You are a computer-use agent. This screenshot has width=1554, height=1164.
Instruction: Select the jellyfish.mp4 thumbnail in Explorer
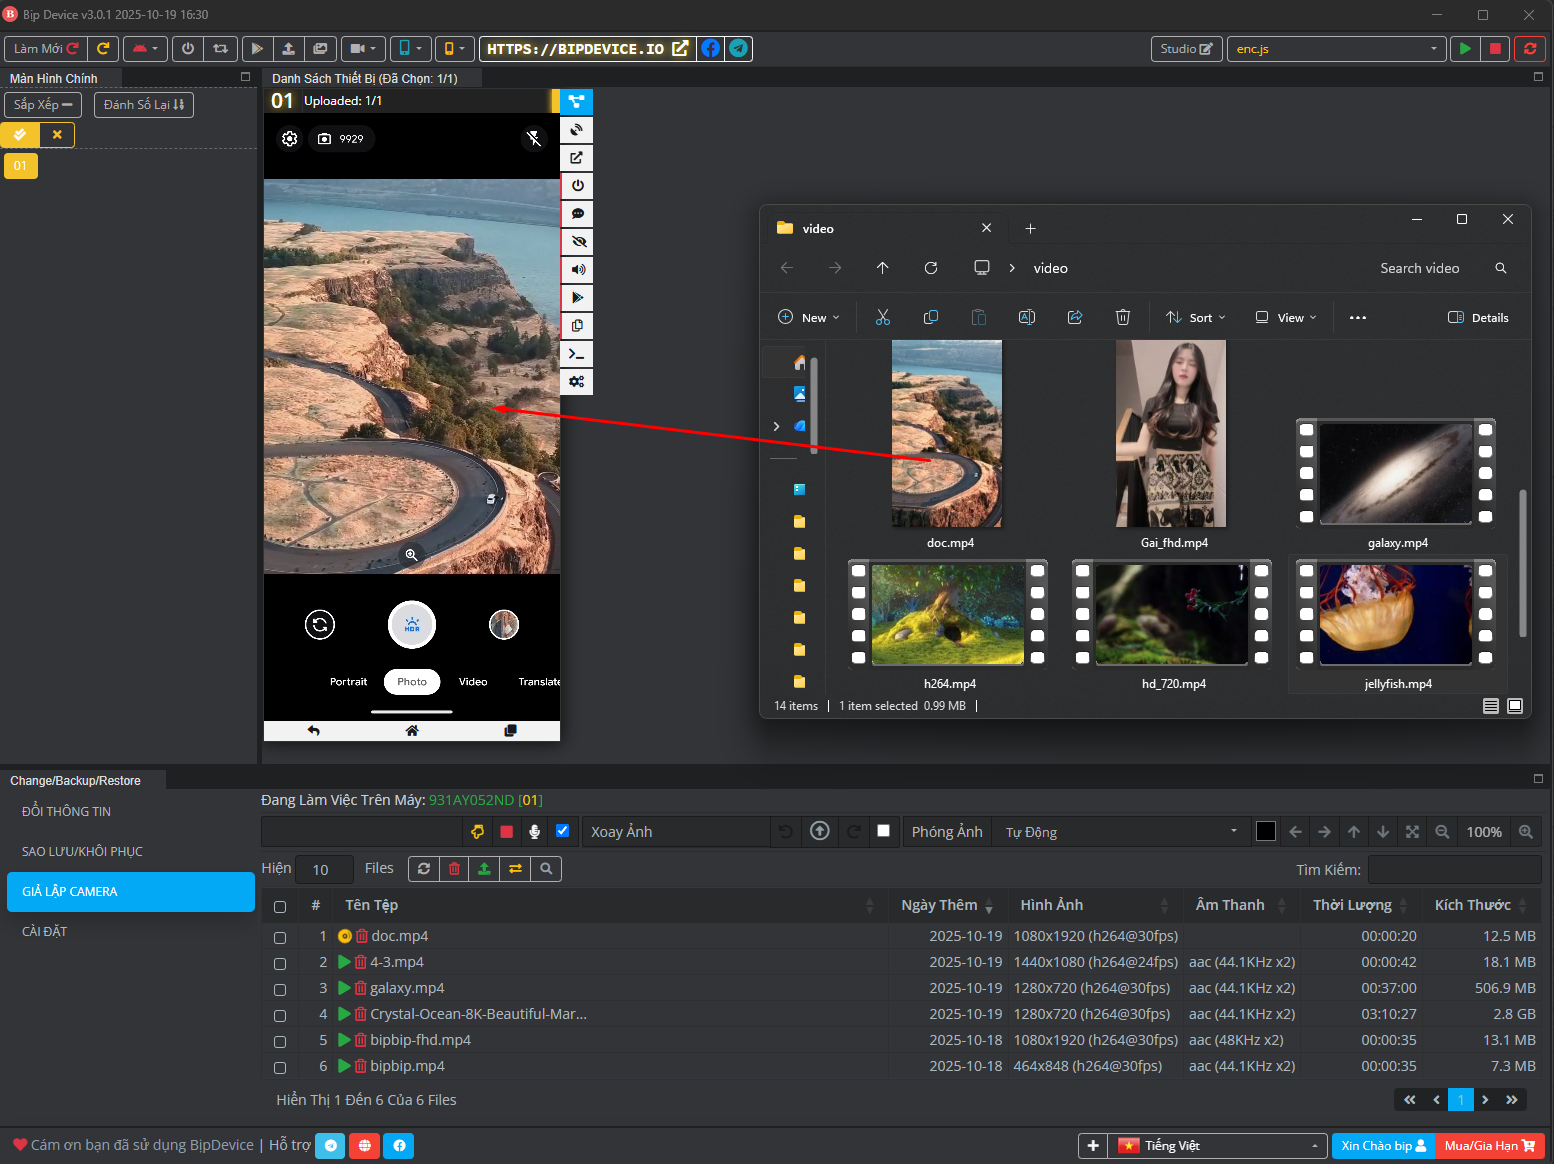click(x=1394, y=614)
